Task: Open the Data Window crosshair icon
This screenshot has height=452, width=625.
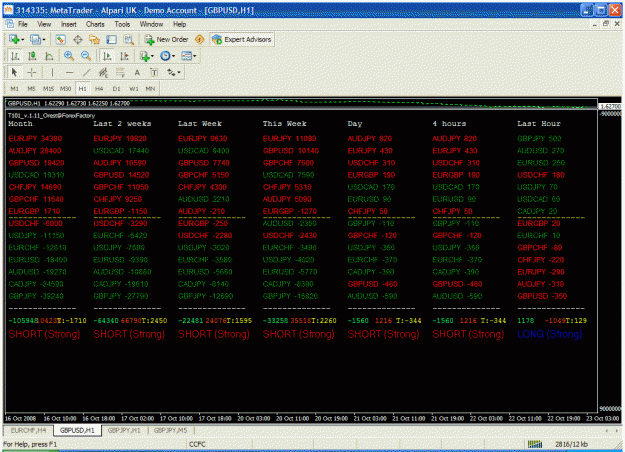Action: [77, 39]
